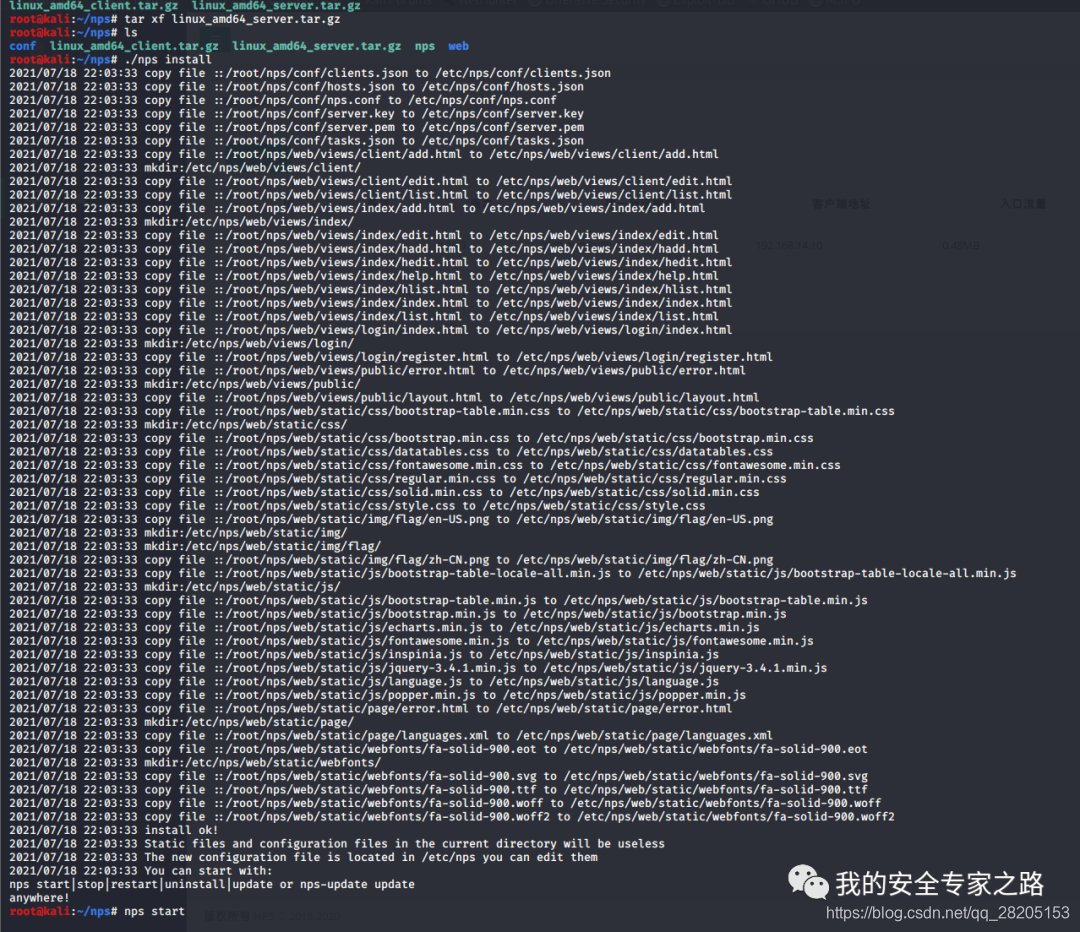
Task: Click the 'nps start|stop|restart|uninstall|update' usage line
Action: [x=211, y=884]
